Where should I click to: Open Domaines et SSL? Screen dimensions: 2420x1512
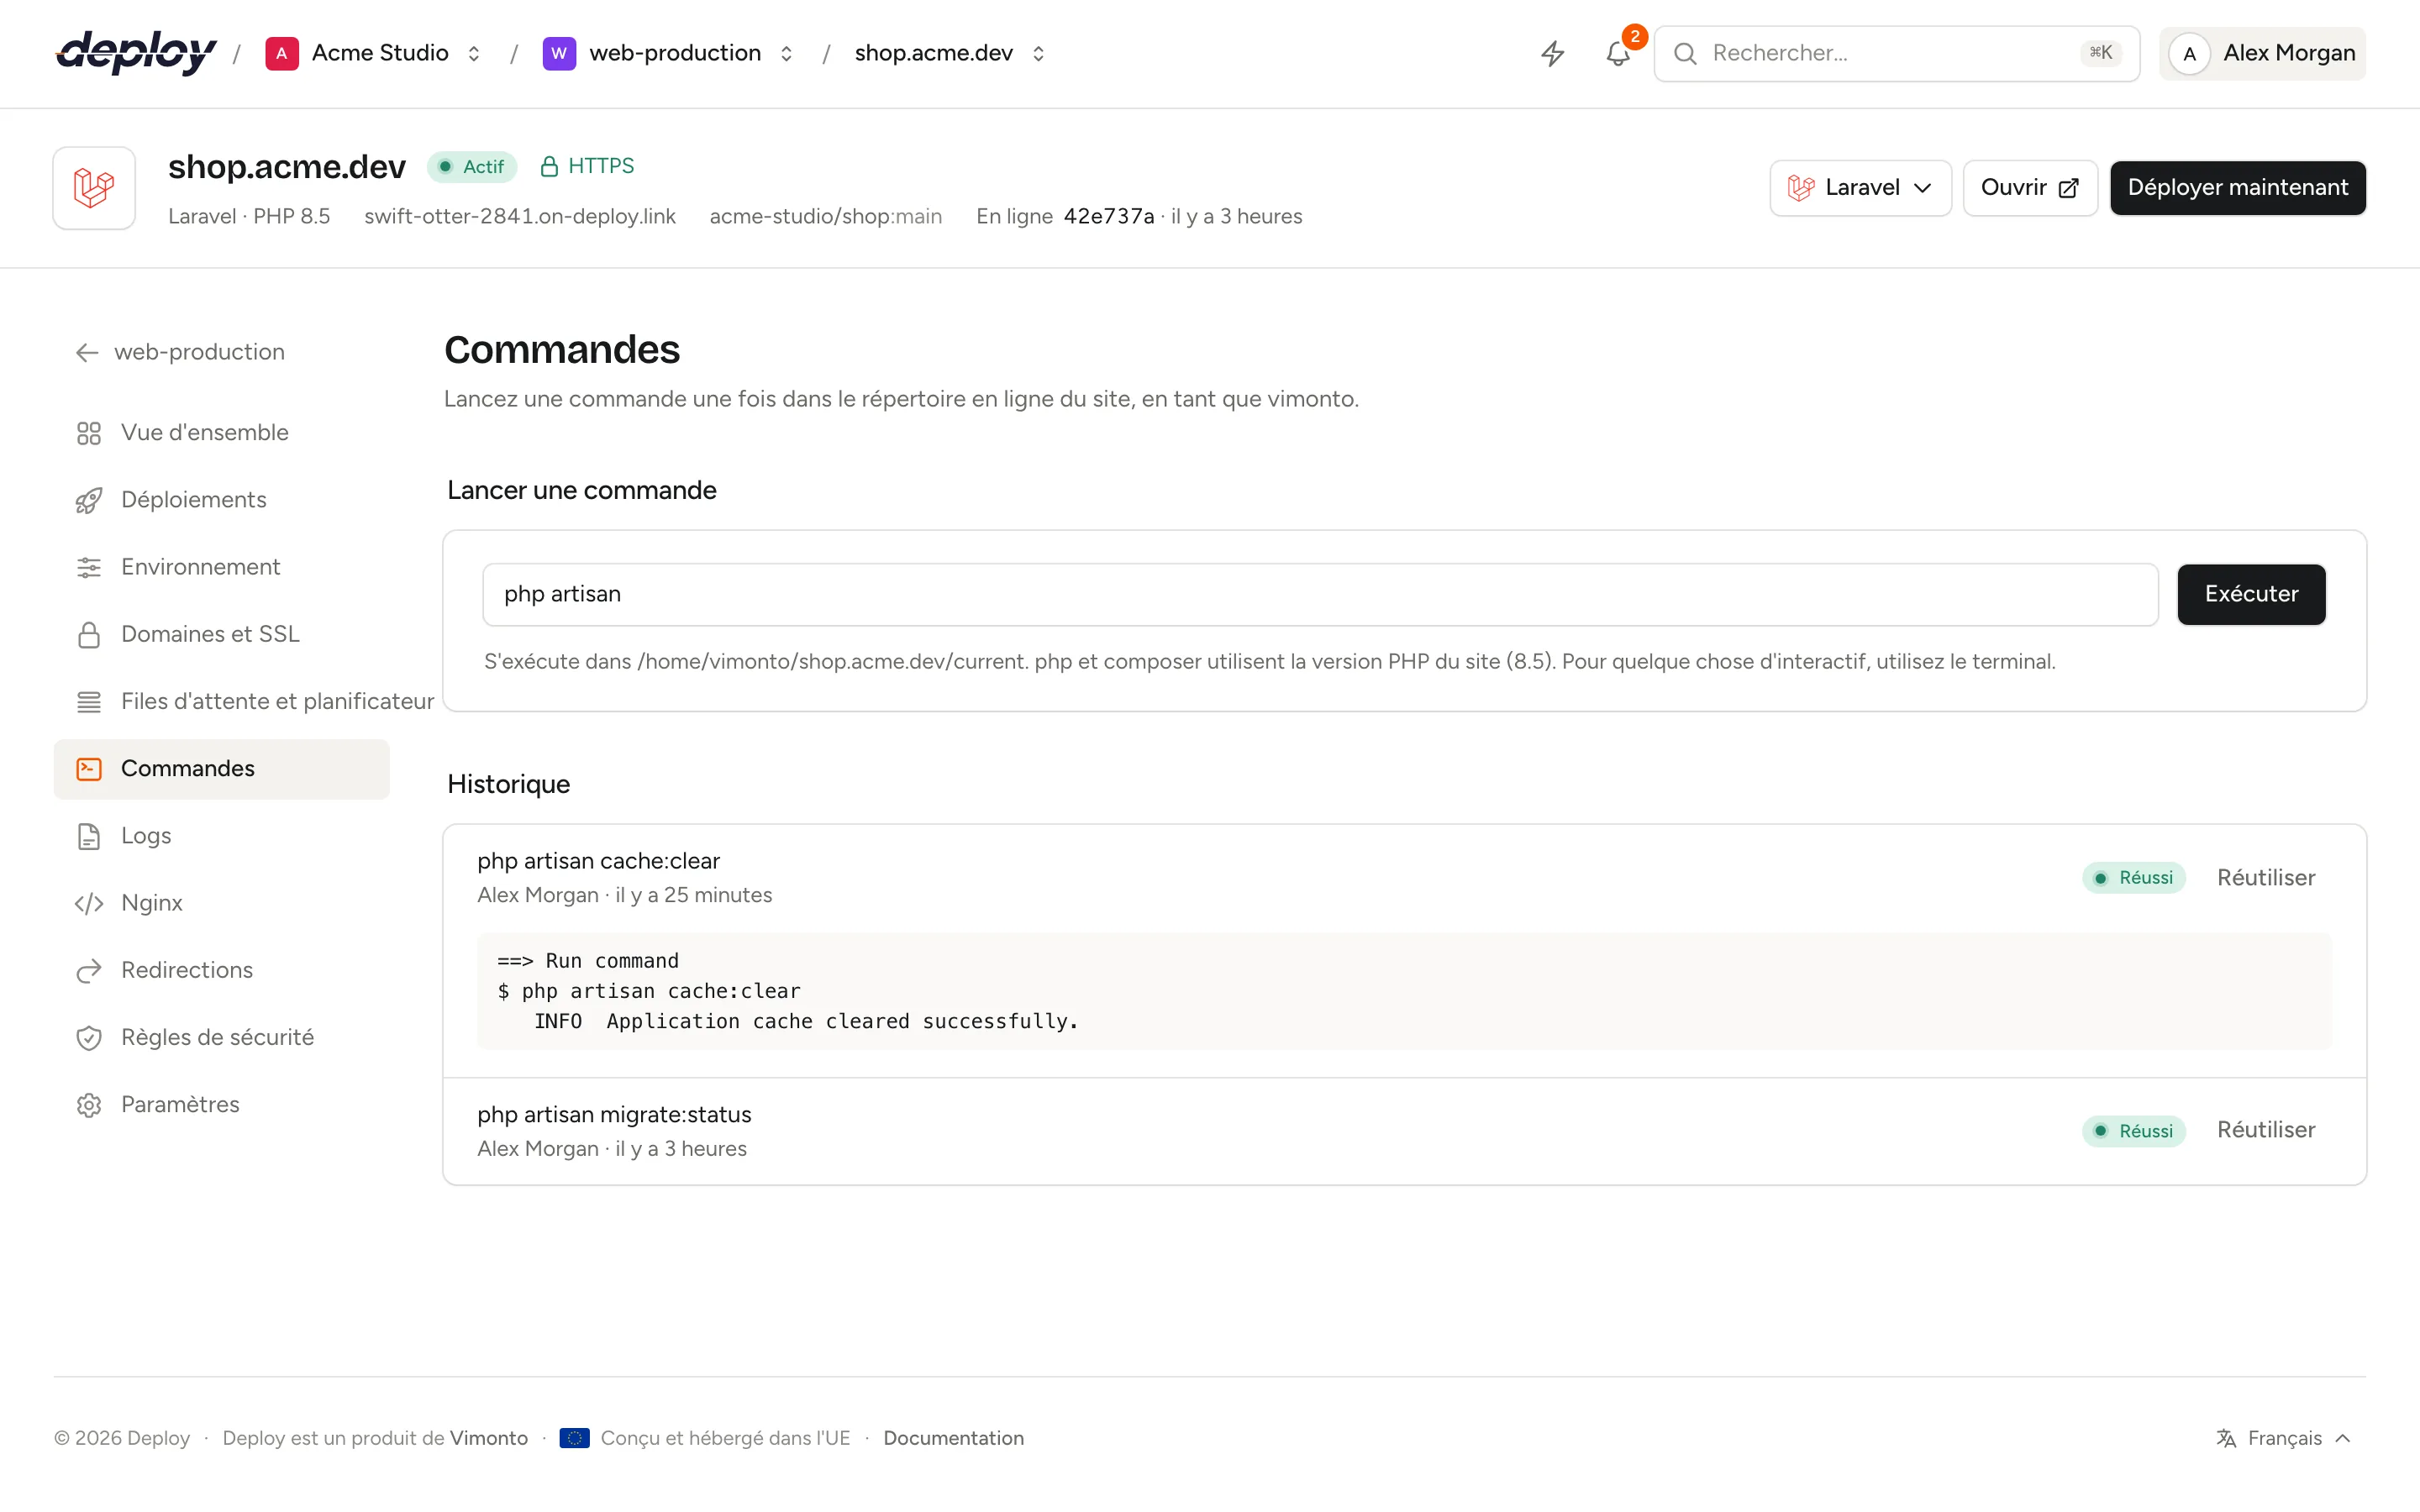pyautogui.click(x=222, y=634)
